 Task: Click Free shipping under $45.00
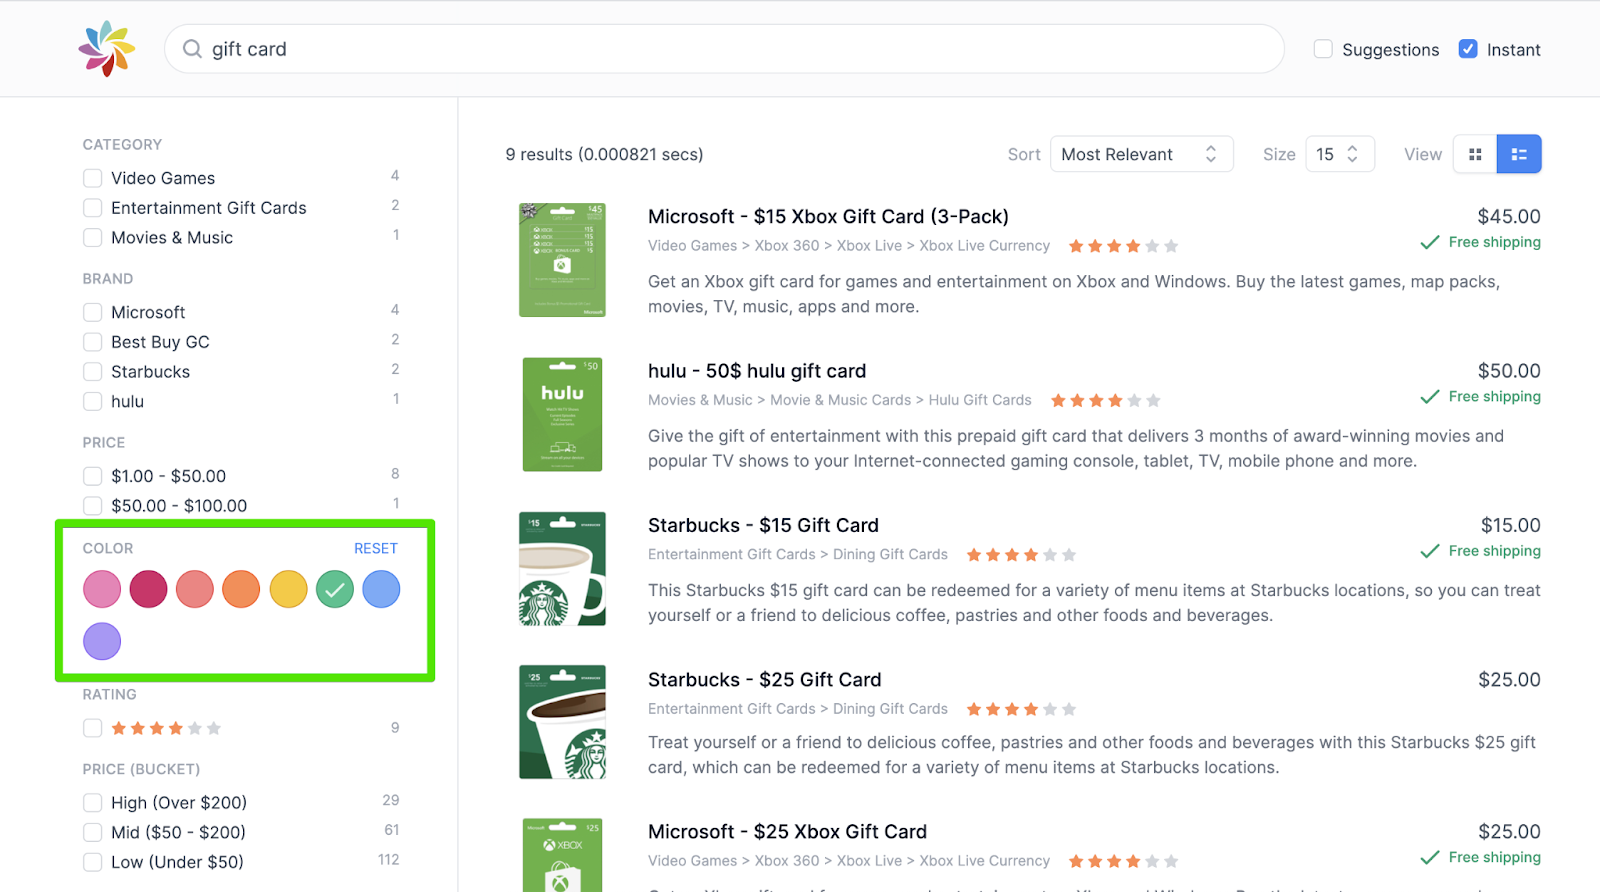tap(1480, 242)
